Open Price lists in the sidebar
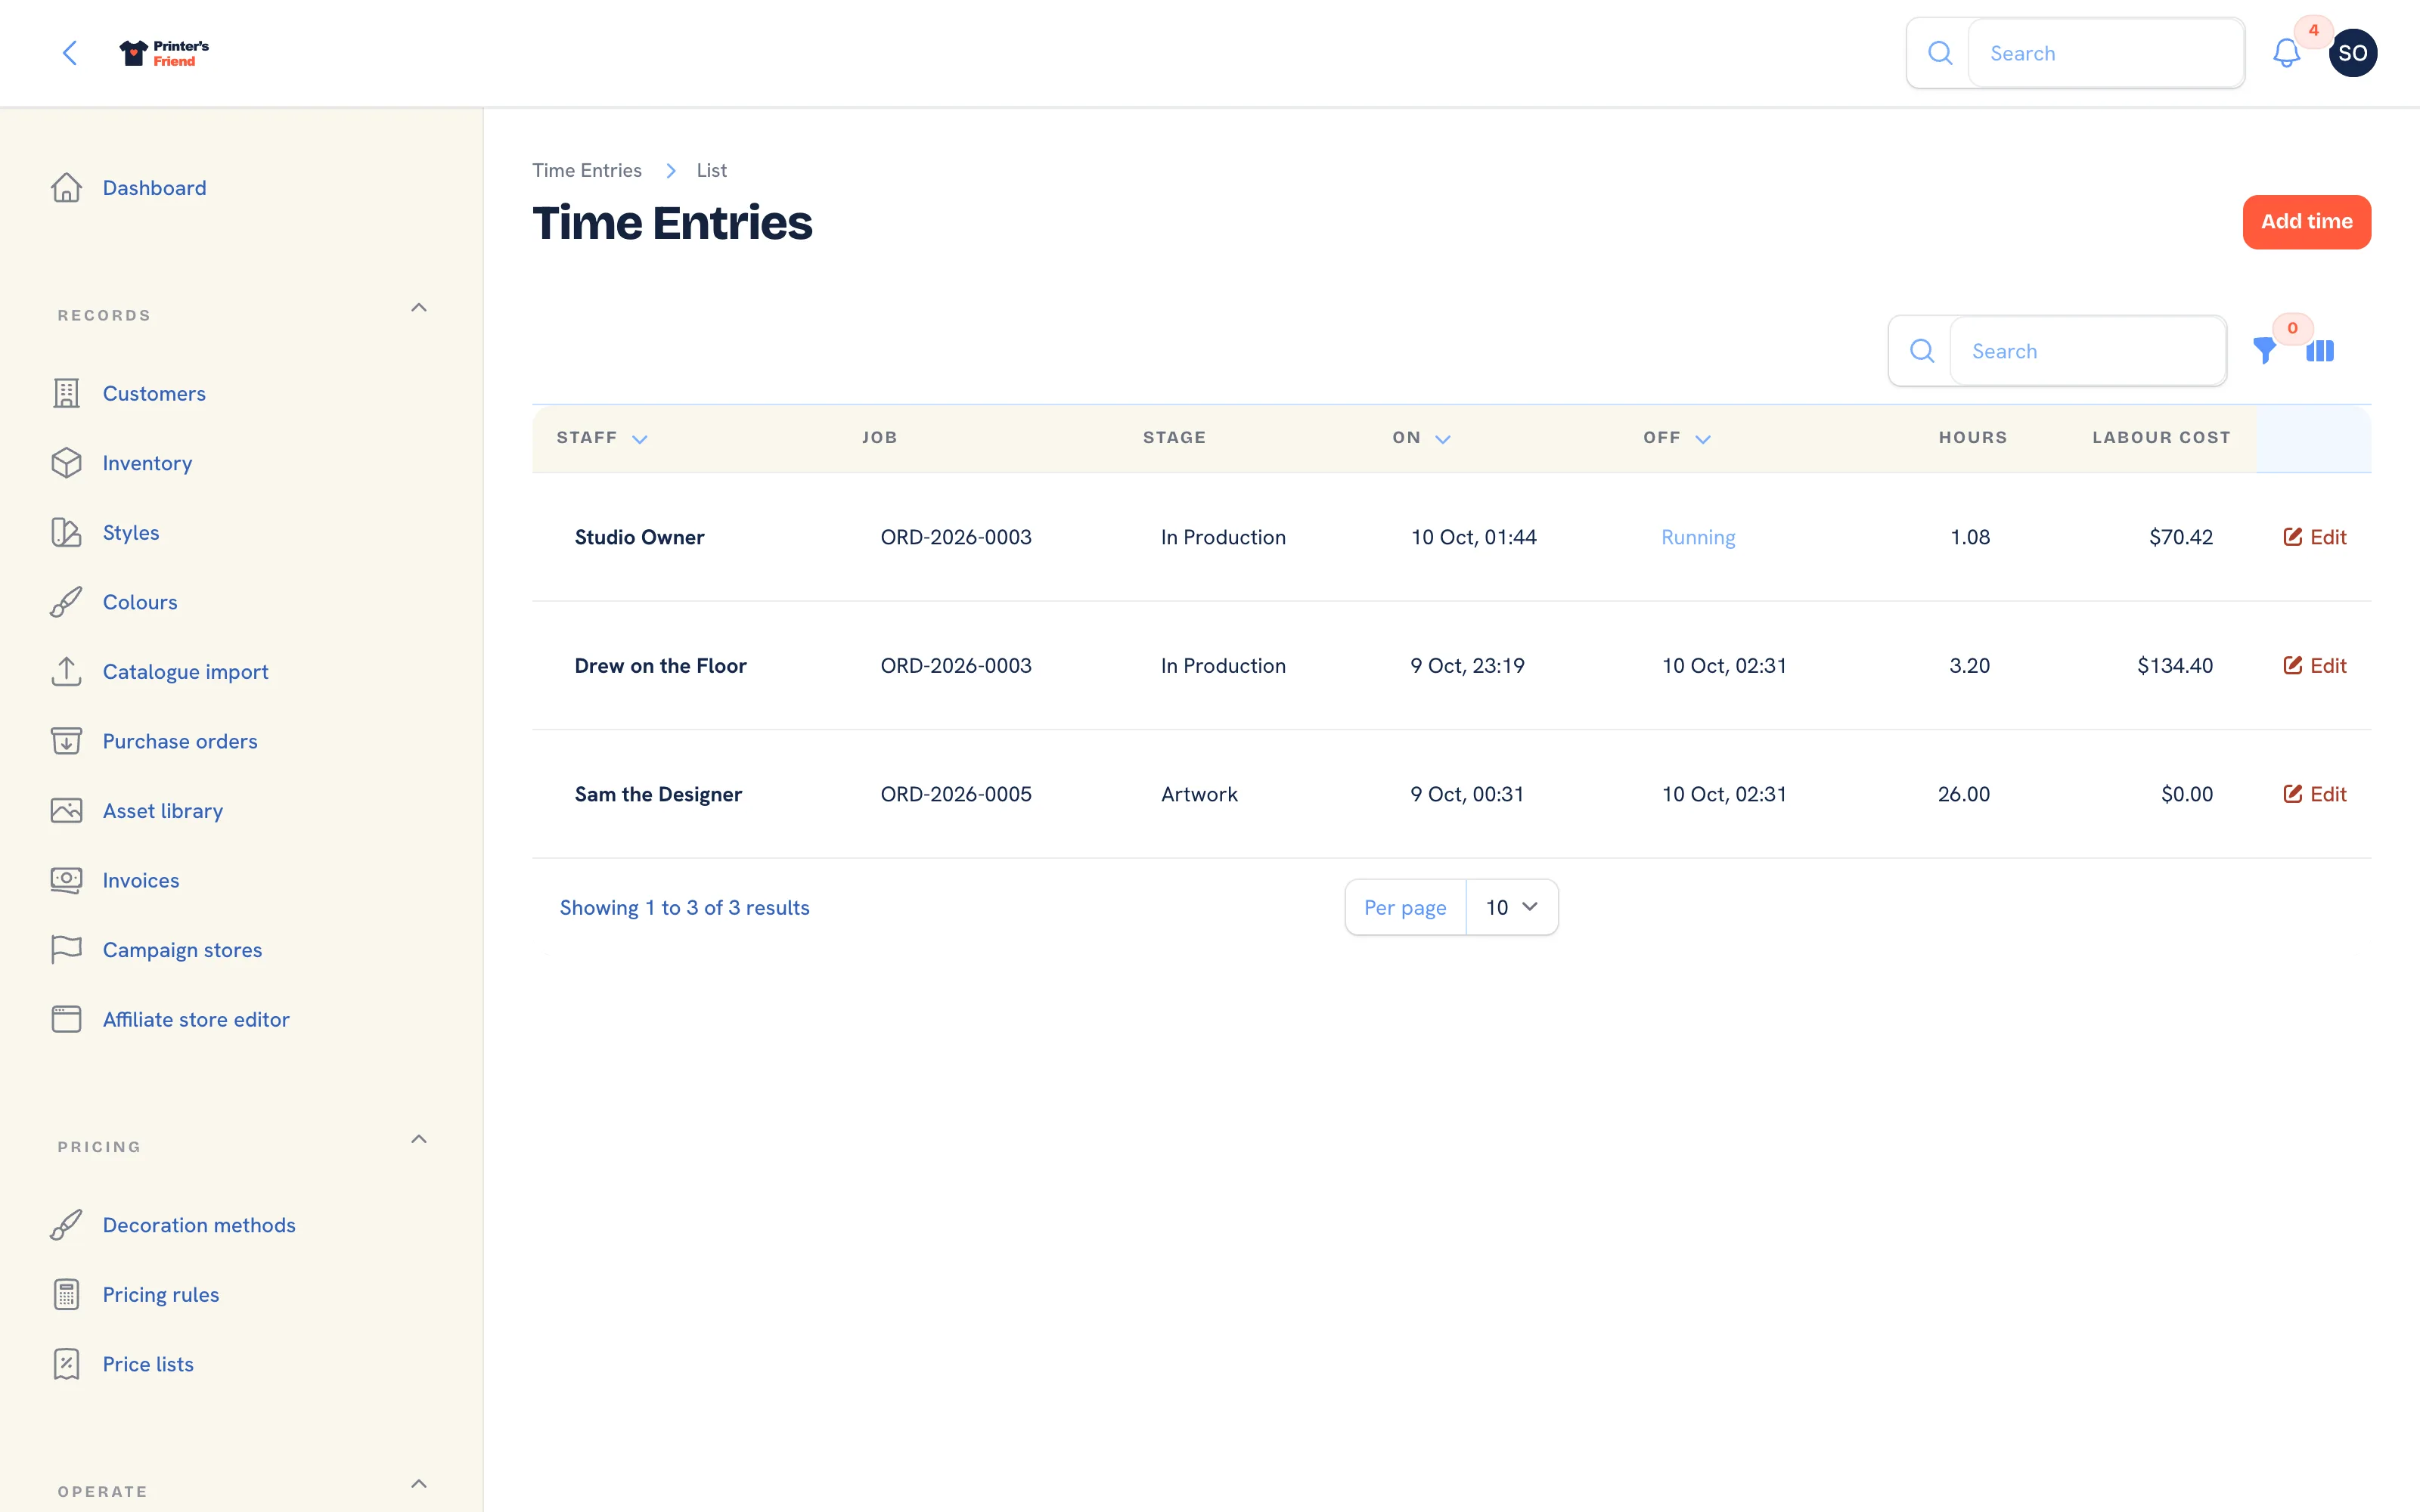This screenshot has height=1512, width=2420. click(148, 1364)
